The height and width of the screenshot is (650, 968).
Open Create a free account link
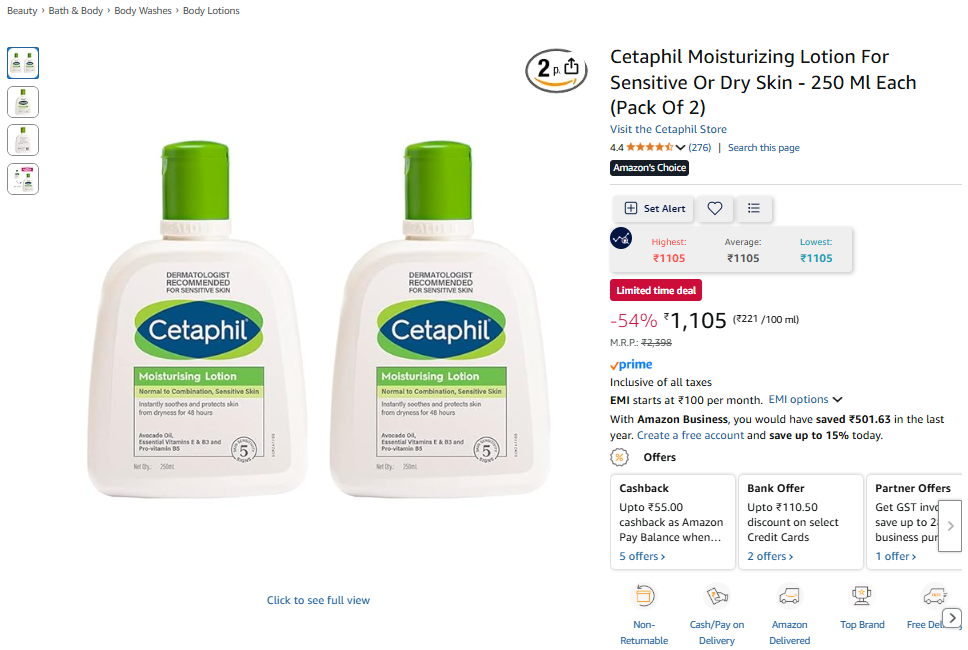(690, 435)
